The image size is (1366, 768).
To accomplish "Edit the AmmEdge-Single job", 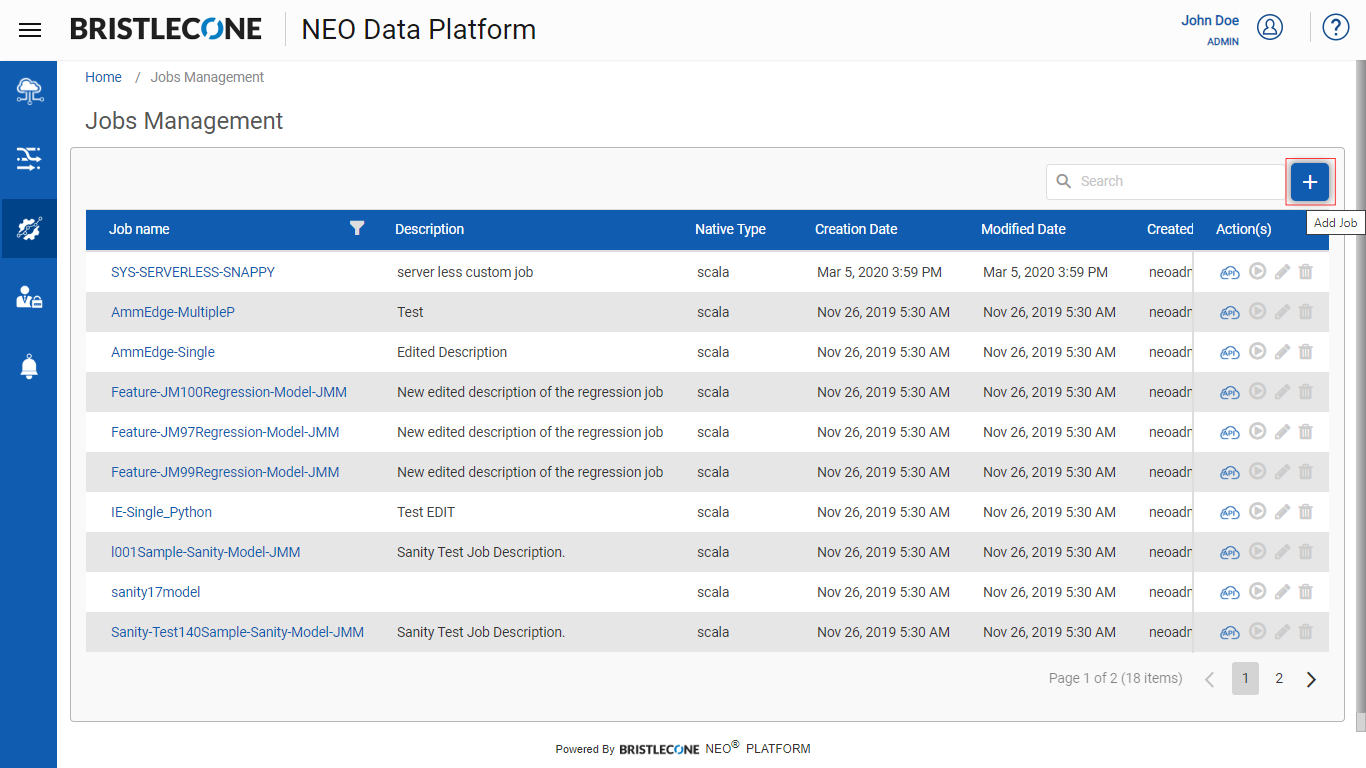I will [1283, 351].
